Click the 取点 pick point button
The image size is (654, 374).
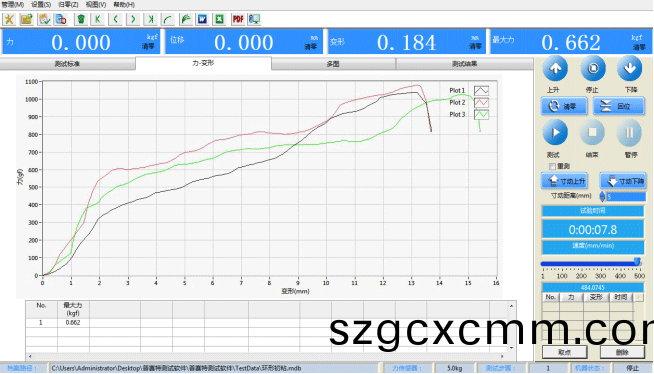point(564,352)
